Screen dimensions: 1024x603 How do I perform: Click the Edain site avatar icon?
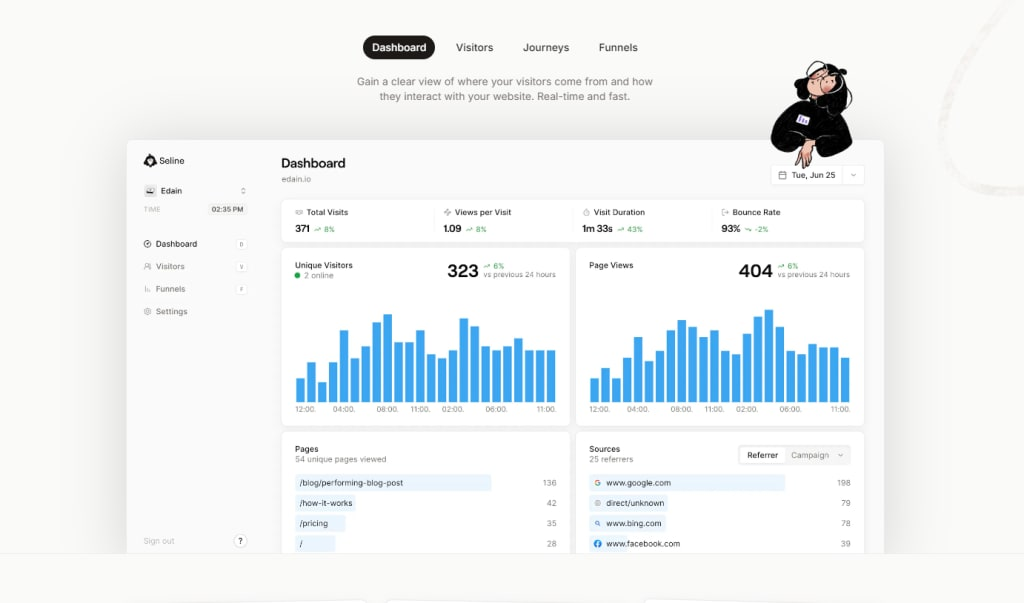(x=150, y=191)
